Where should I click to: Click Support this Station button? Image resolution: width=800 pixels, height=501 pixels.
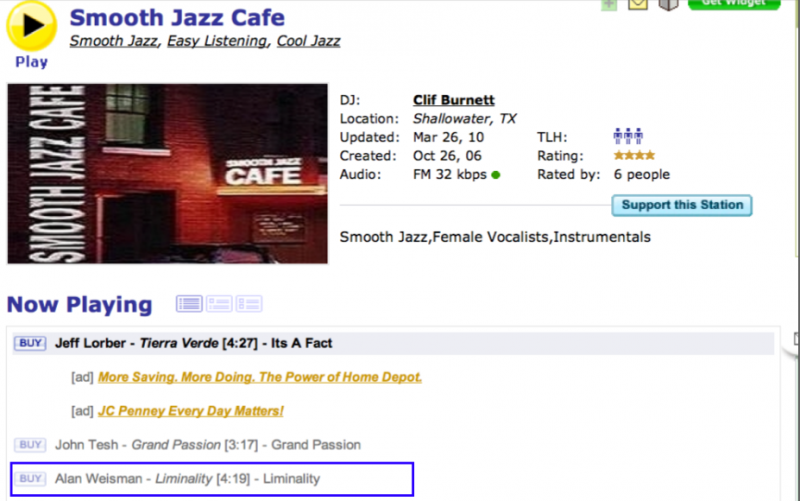(x=682, y=205)
